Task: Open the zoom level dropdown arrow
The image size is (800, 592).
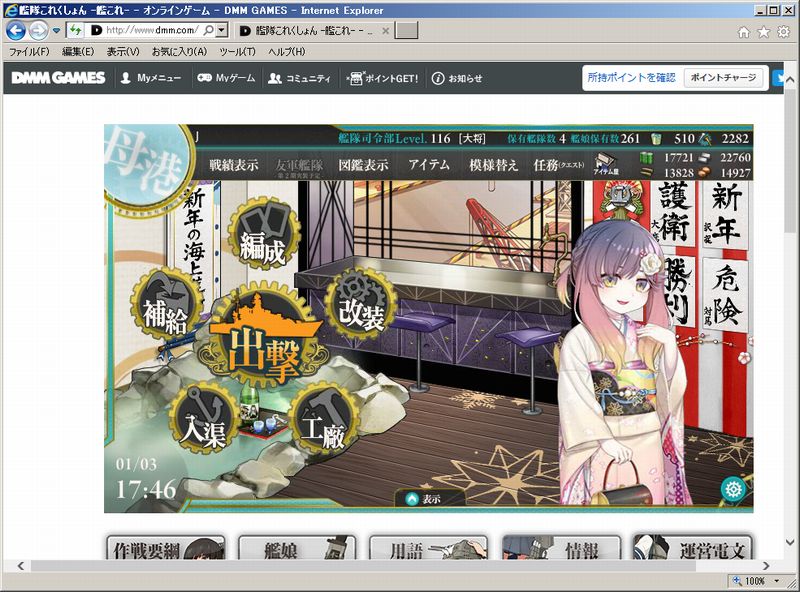Action: (777, 581)
